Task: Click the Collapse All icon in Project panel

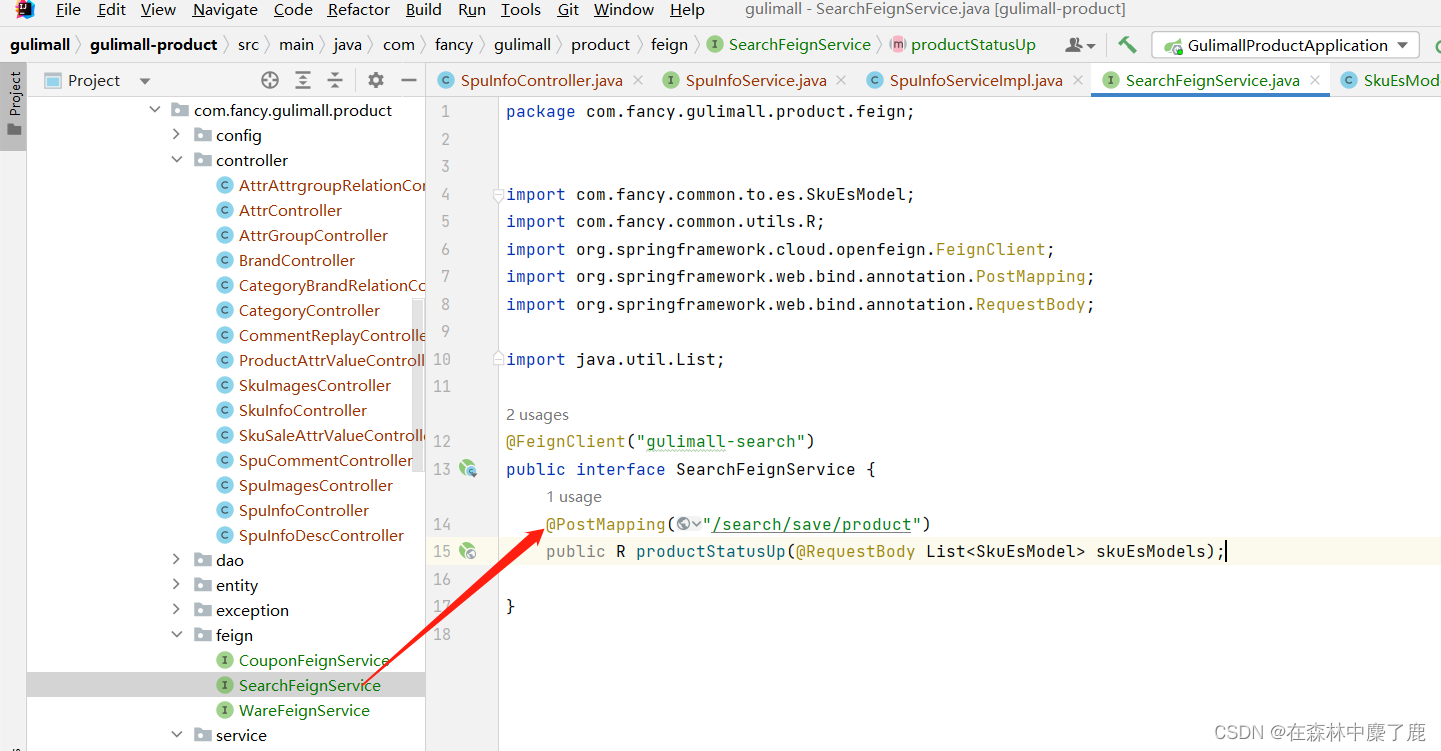Action: click(x=335, y=80)
